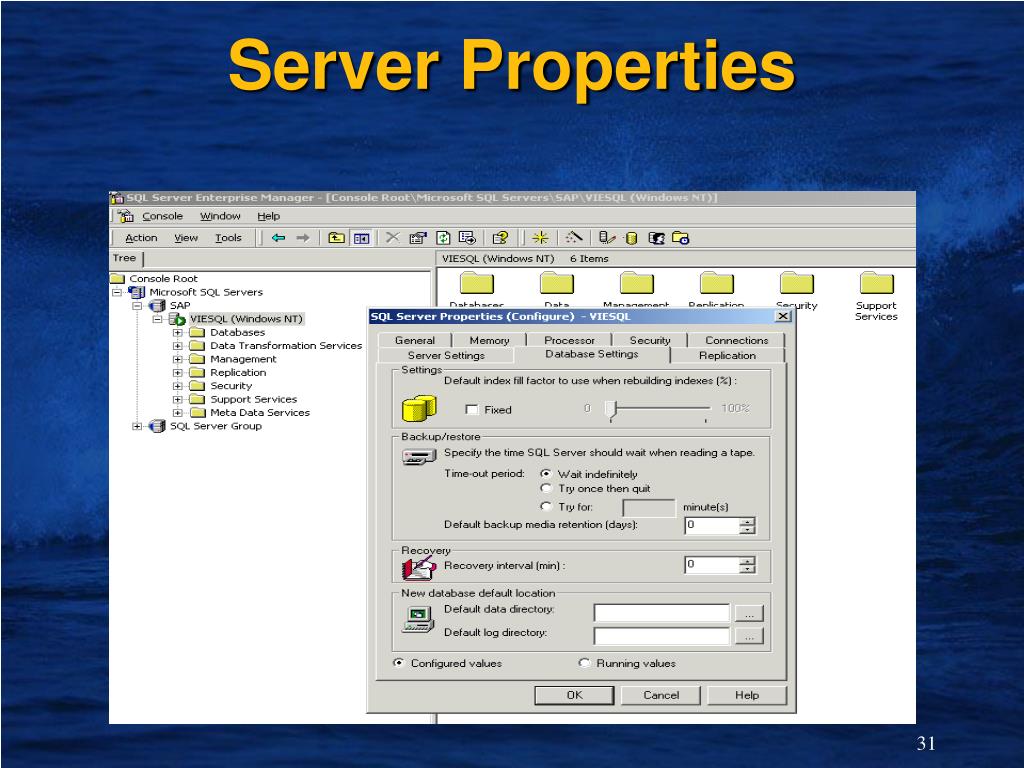This screenshot has height=768, width=1024.
Task: Collapse the SAP server group node
Action: [137, 306]
